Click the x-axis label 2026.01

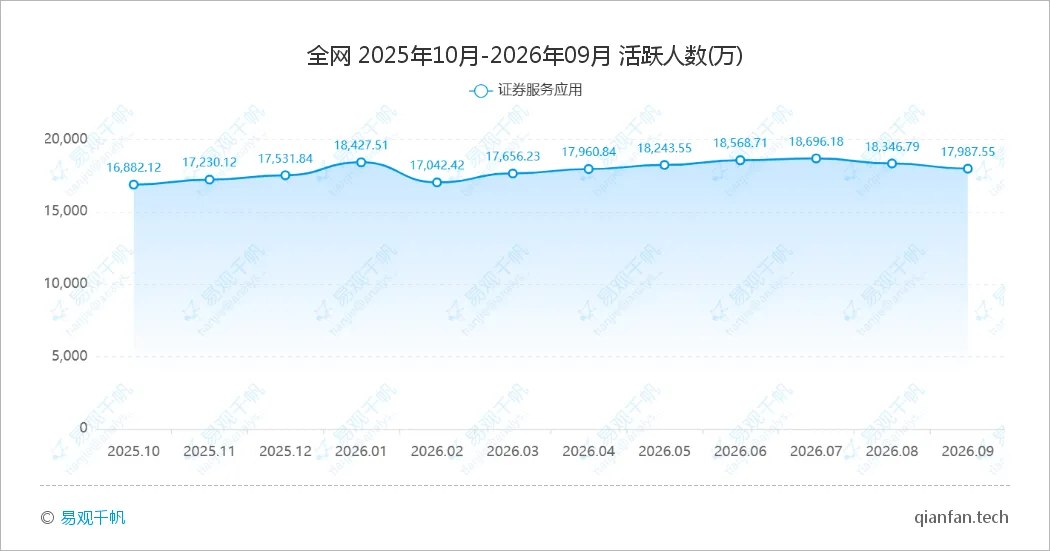coord(361,451)
